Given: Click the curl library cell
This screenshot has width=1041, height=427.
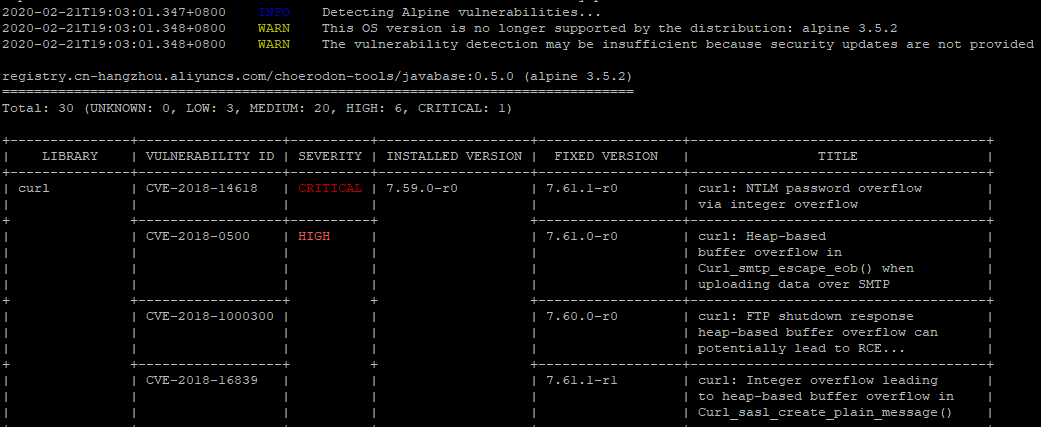Looking at the screenshot, I should (34, 188).
